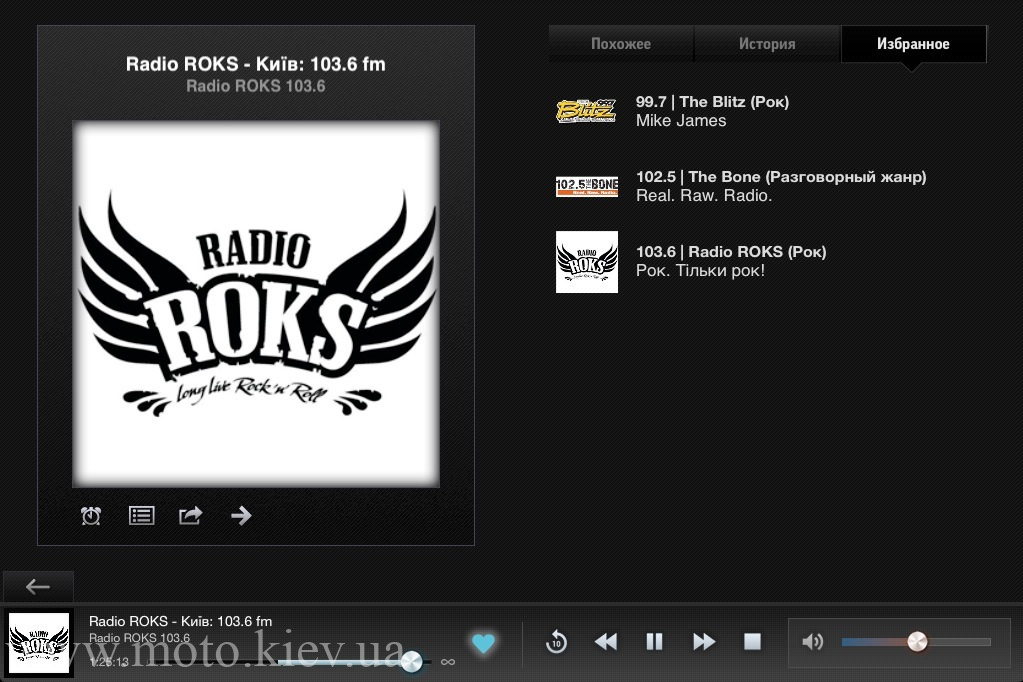The width and height of the screenshot is (1023, 682).
Task: Pause playback with the pause button
Action: click(654, 642)
